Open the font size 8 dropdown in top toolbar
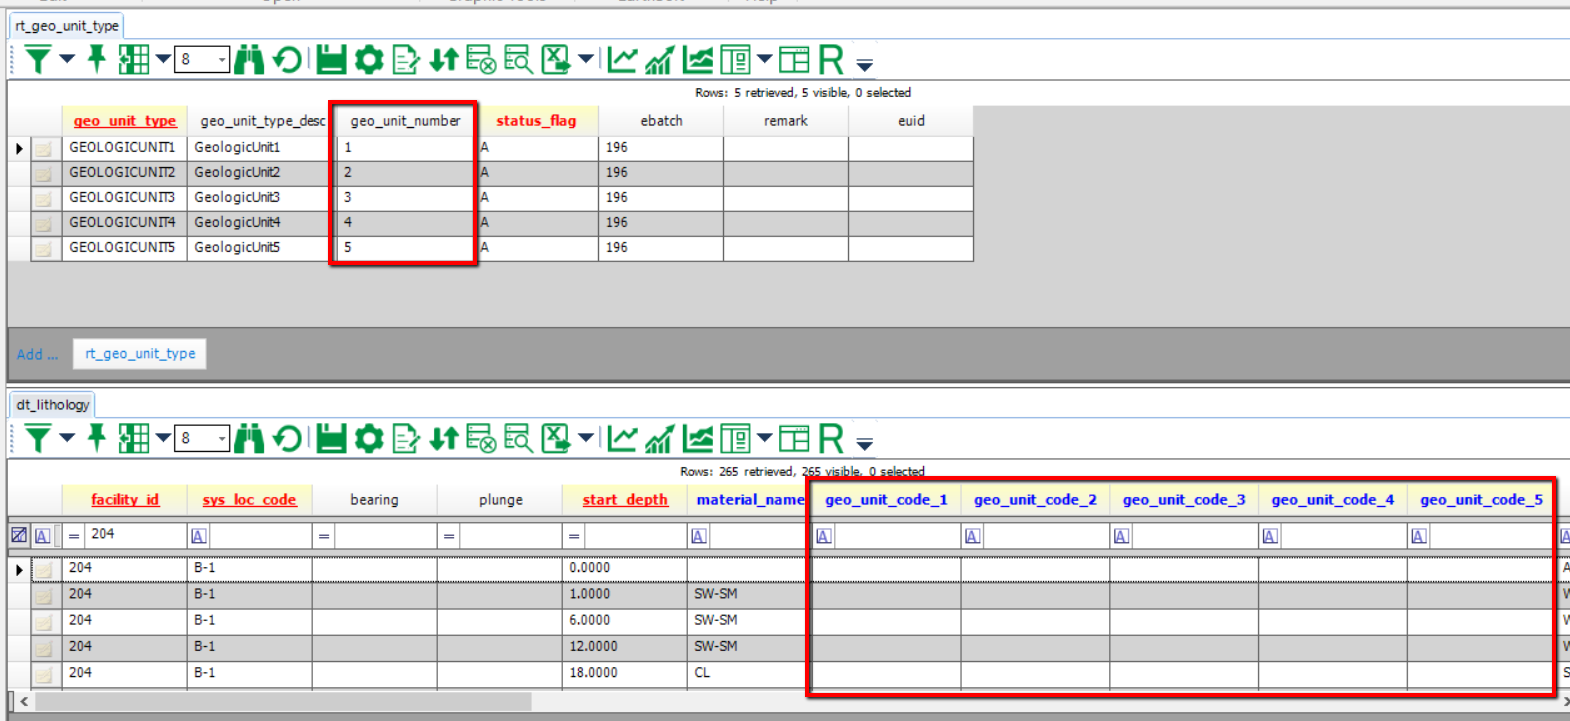Viewport: 1570px width, 721px height. (221, 60)
